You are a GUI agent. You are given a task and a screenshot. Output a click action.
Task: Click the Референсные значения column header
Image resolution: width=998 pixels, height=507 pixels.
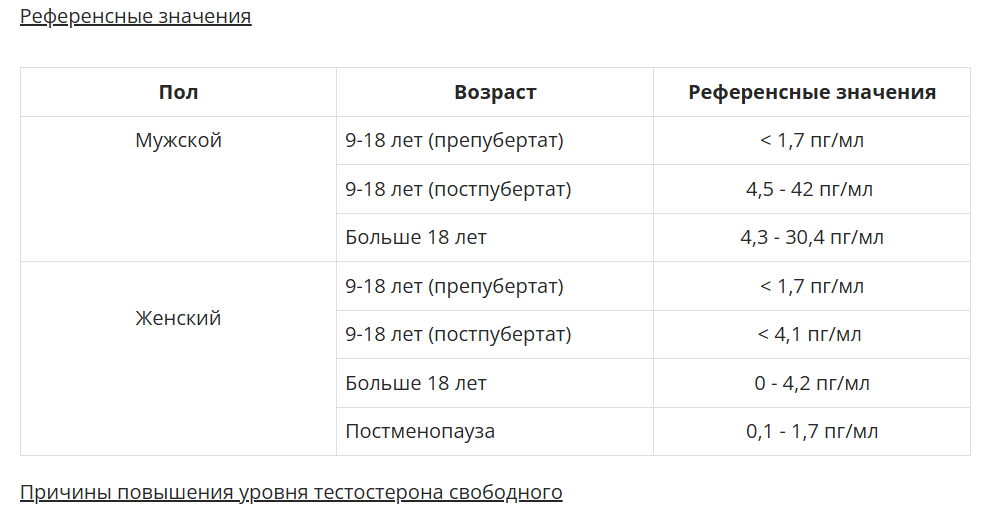coord(812,92)
